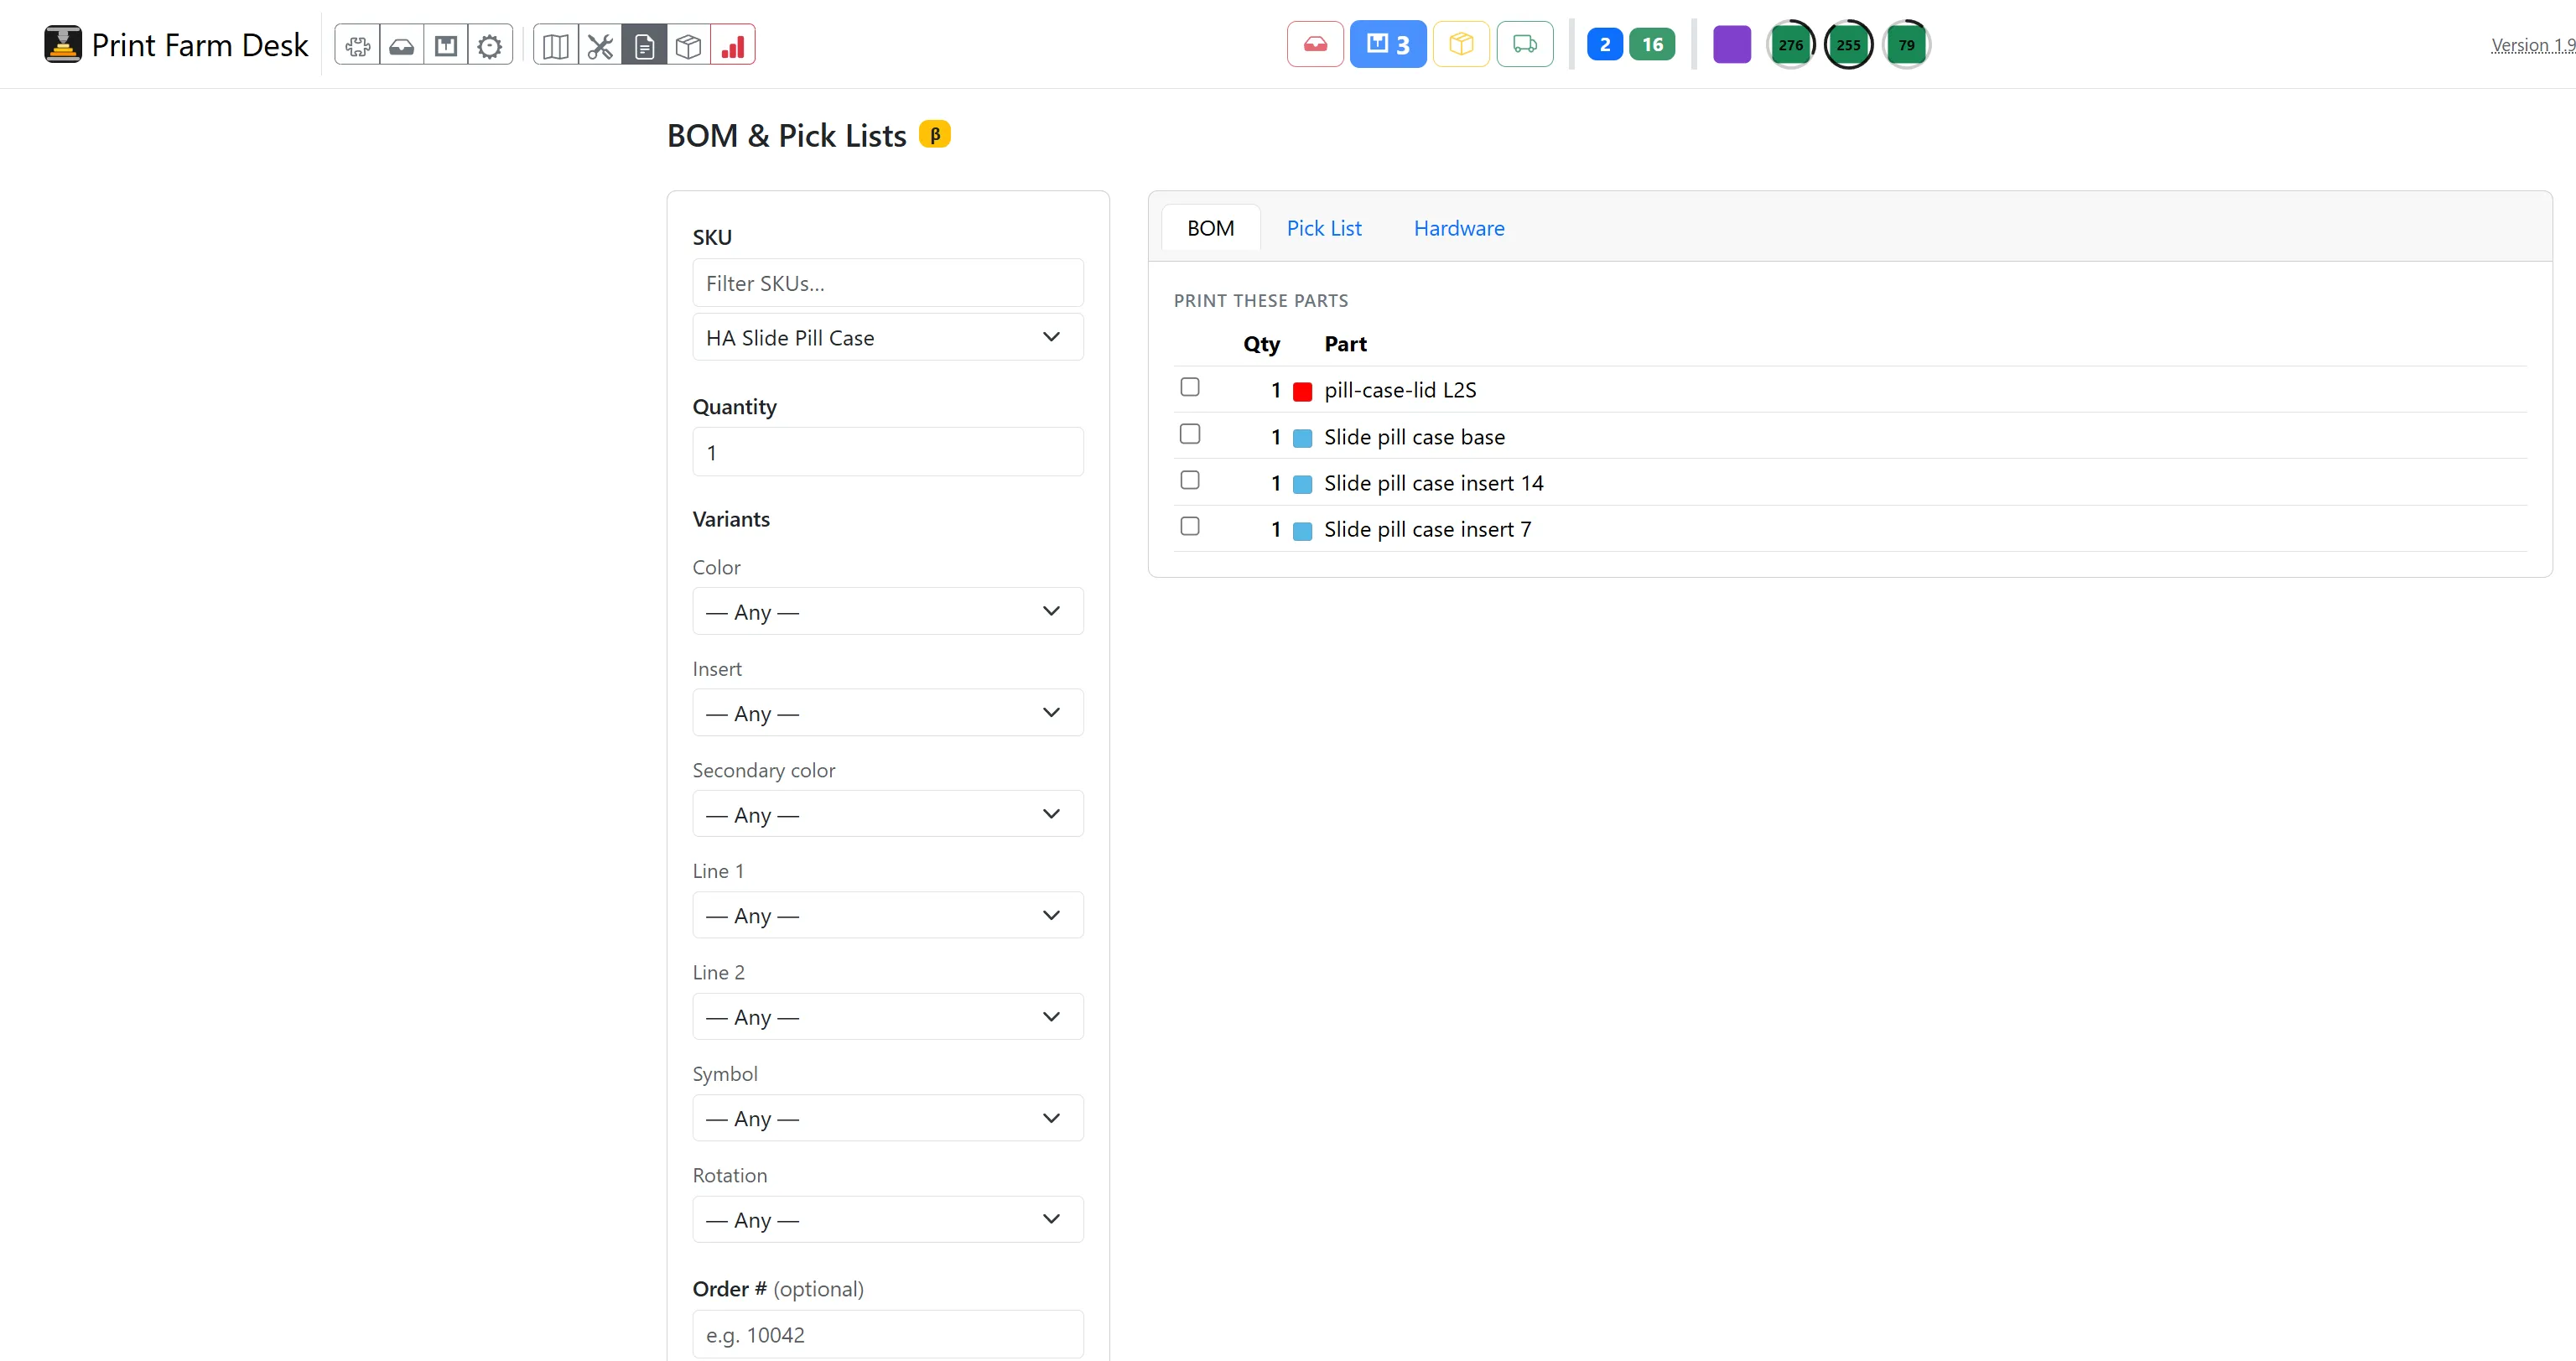The width and height of the screenshot is (2576, 1361).
Task: Open the Secondary color dropdown
Action: coord(888,814)
